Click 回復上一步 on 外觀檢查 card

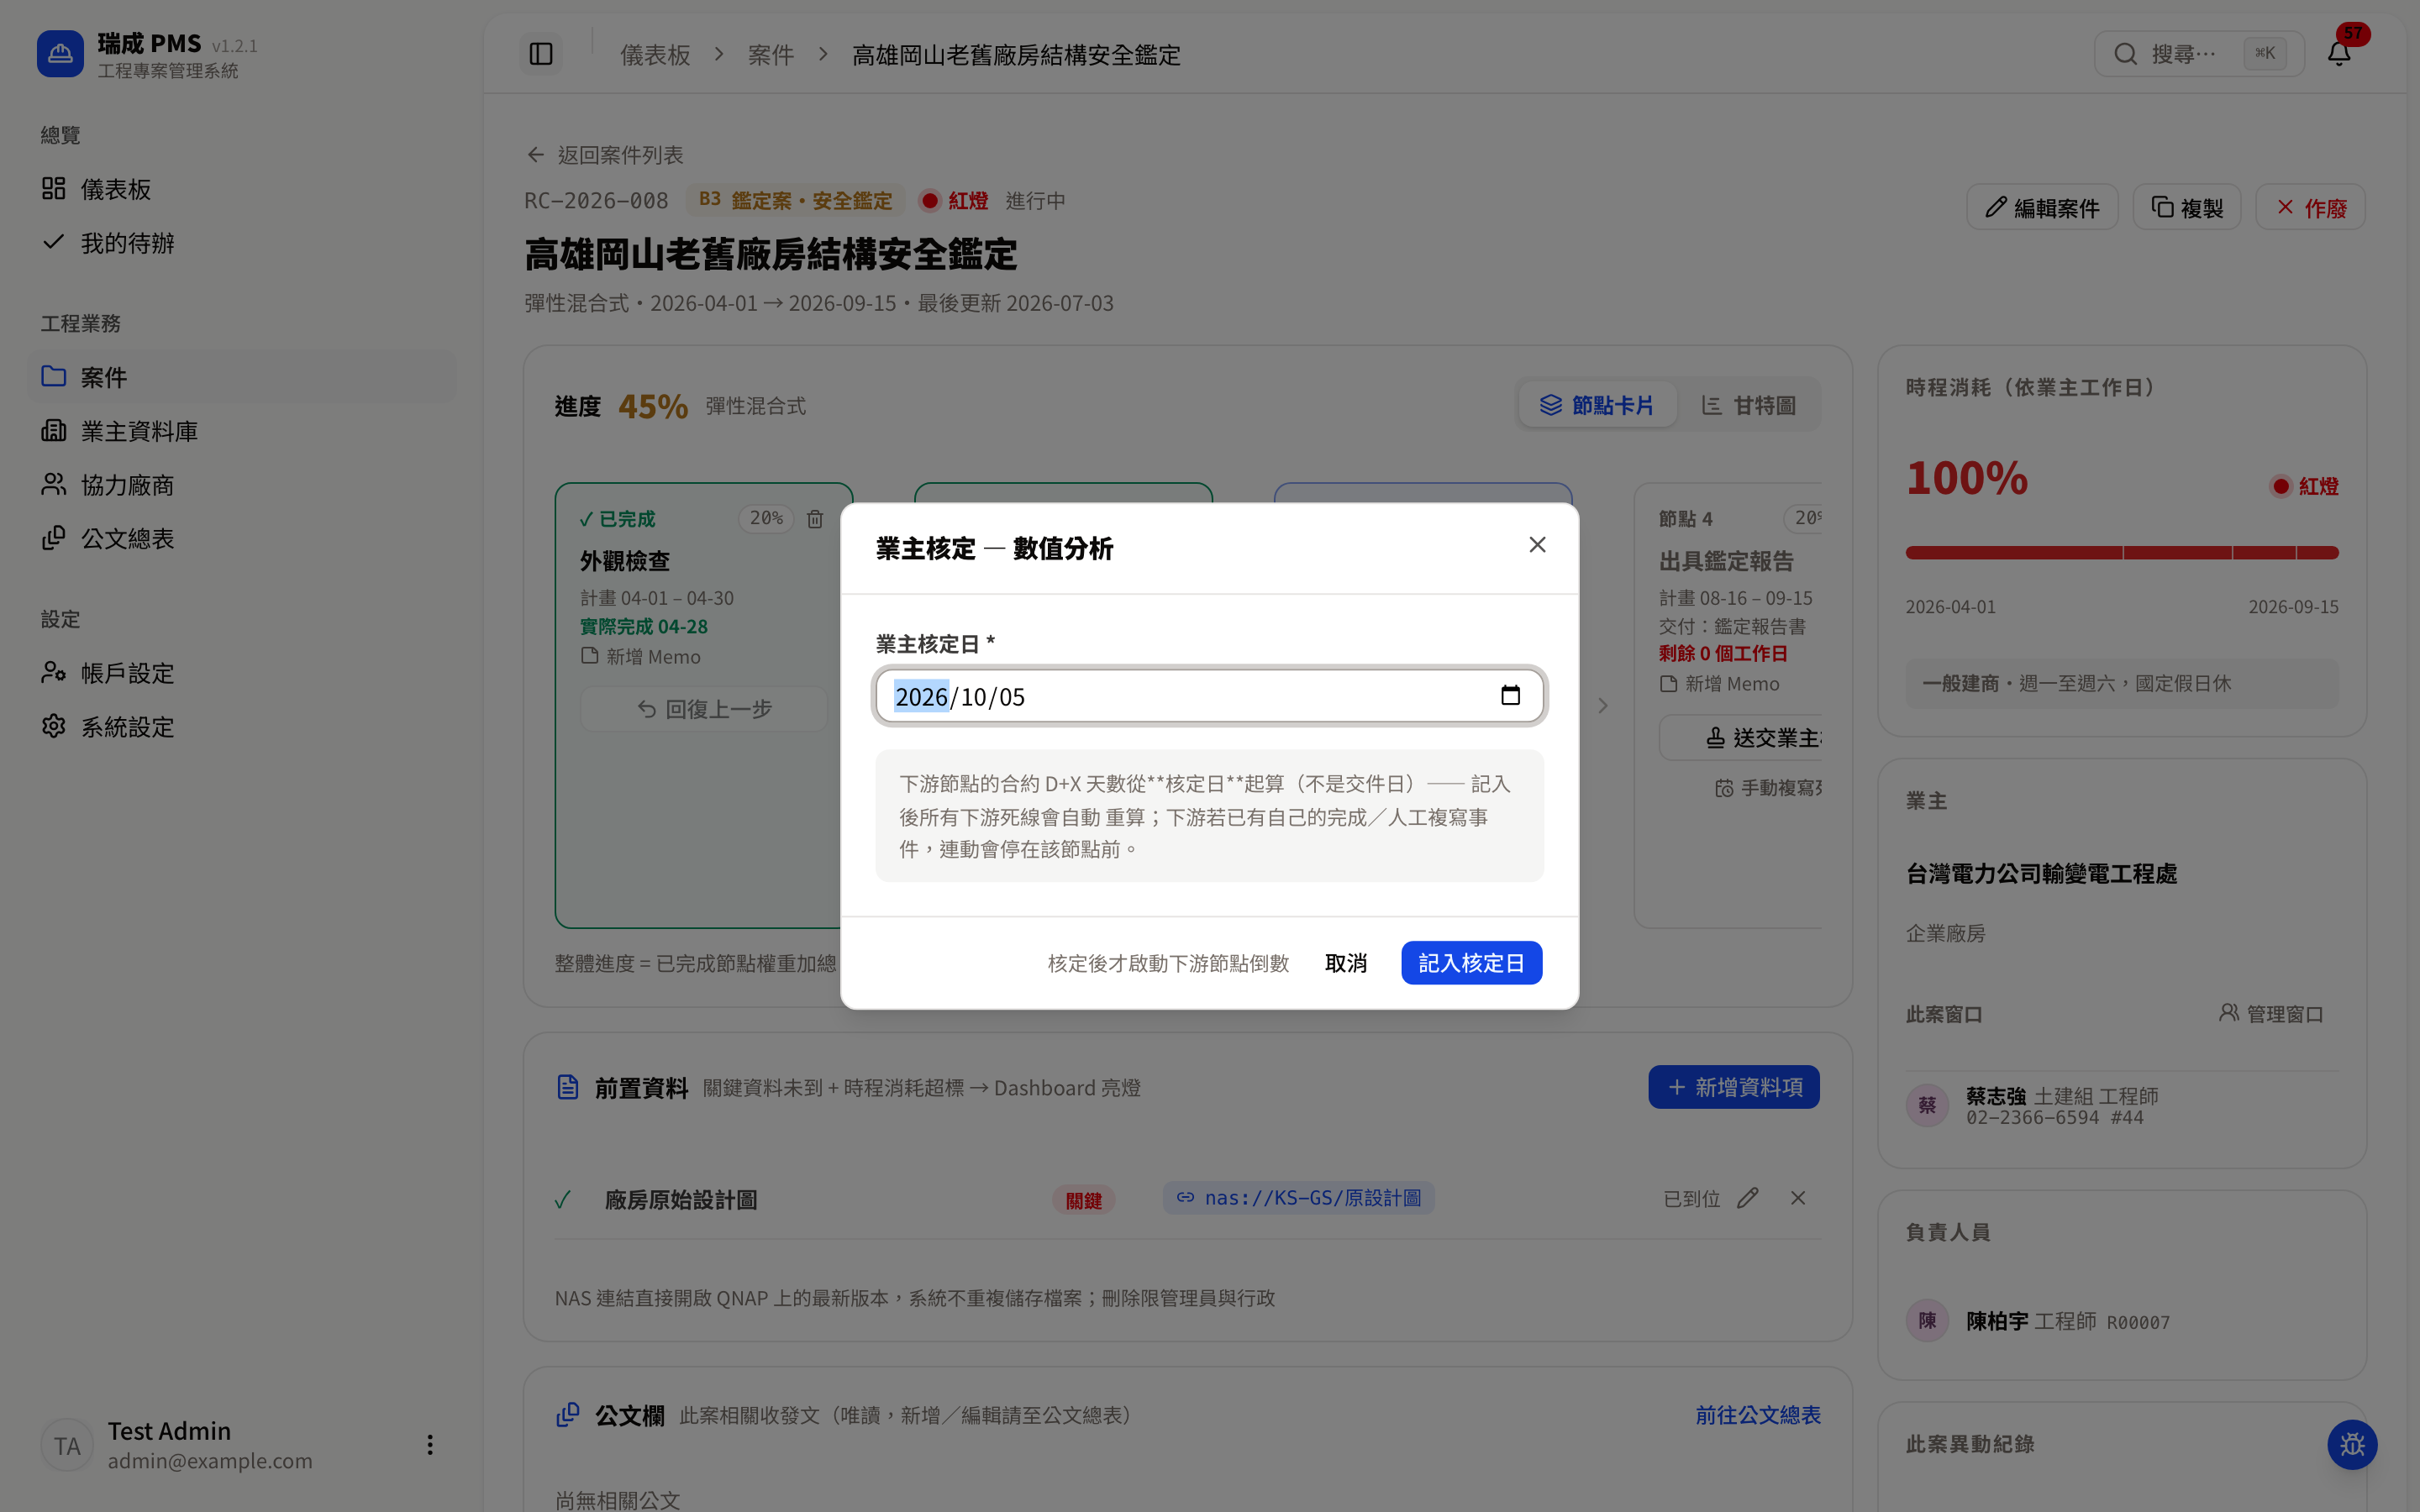coord(704,709)
